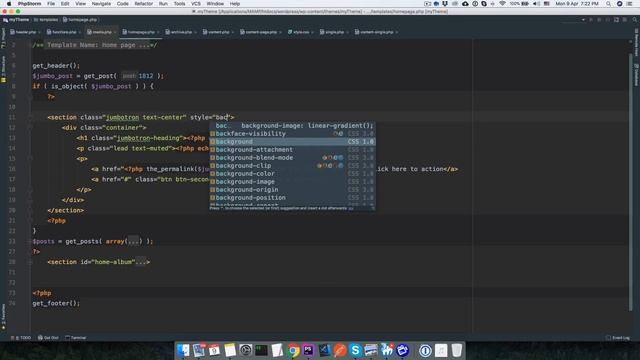The width and height of the screenshot is (640, 360).
Task: Click get_footer(); line in editor
Action: 56,303
